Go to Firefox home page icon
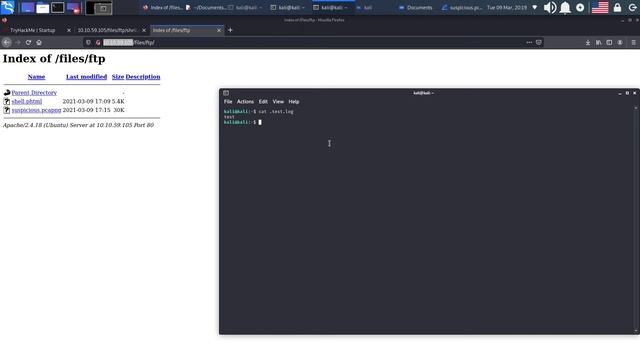The image size is (640, 360). pos(39,42)
